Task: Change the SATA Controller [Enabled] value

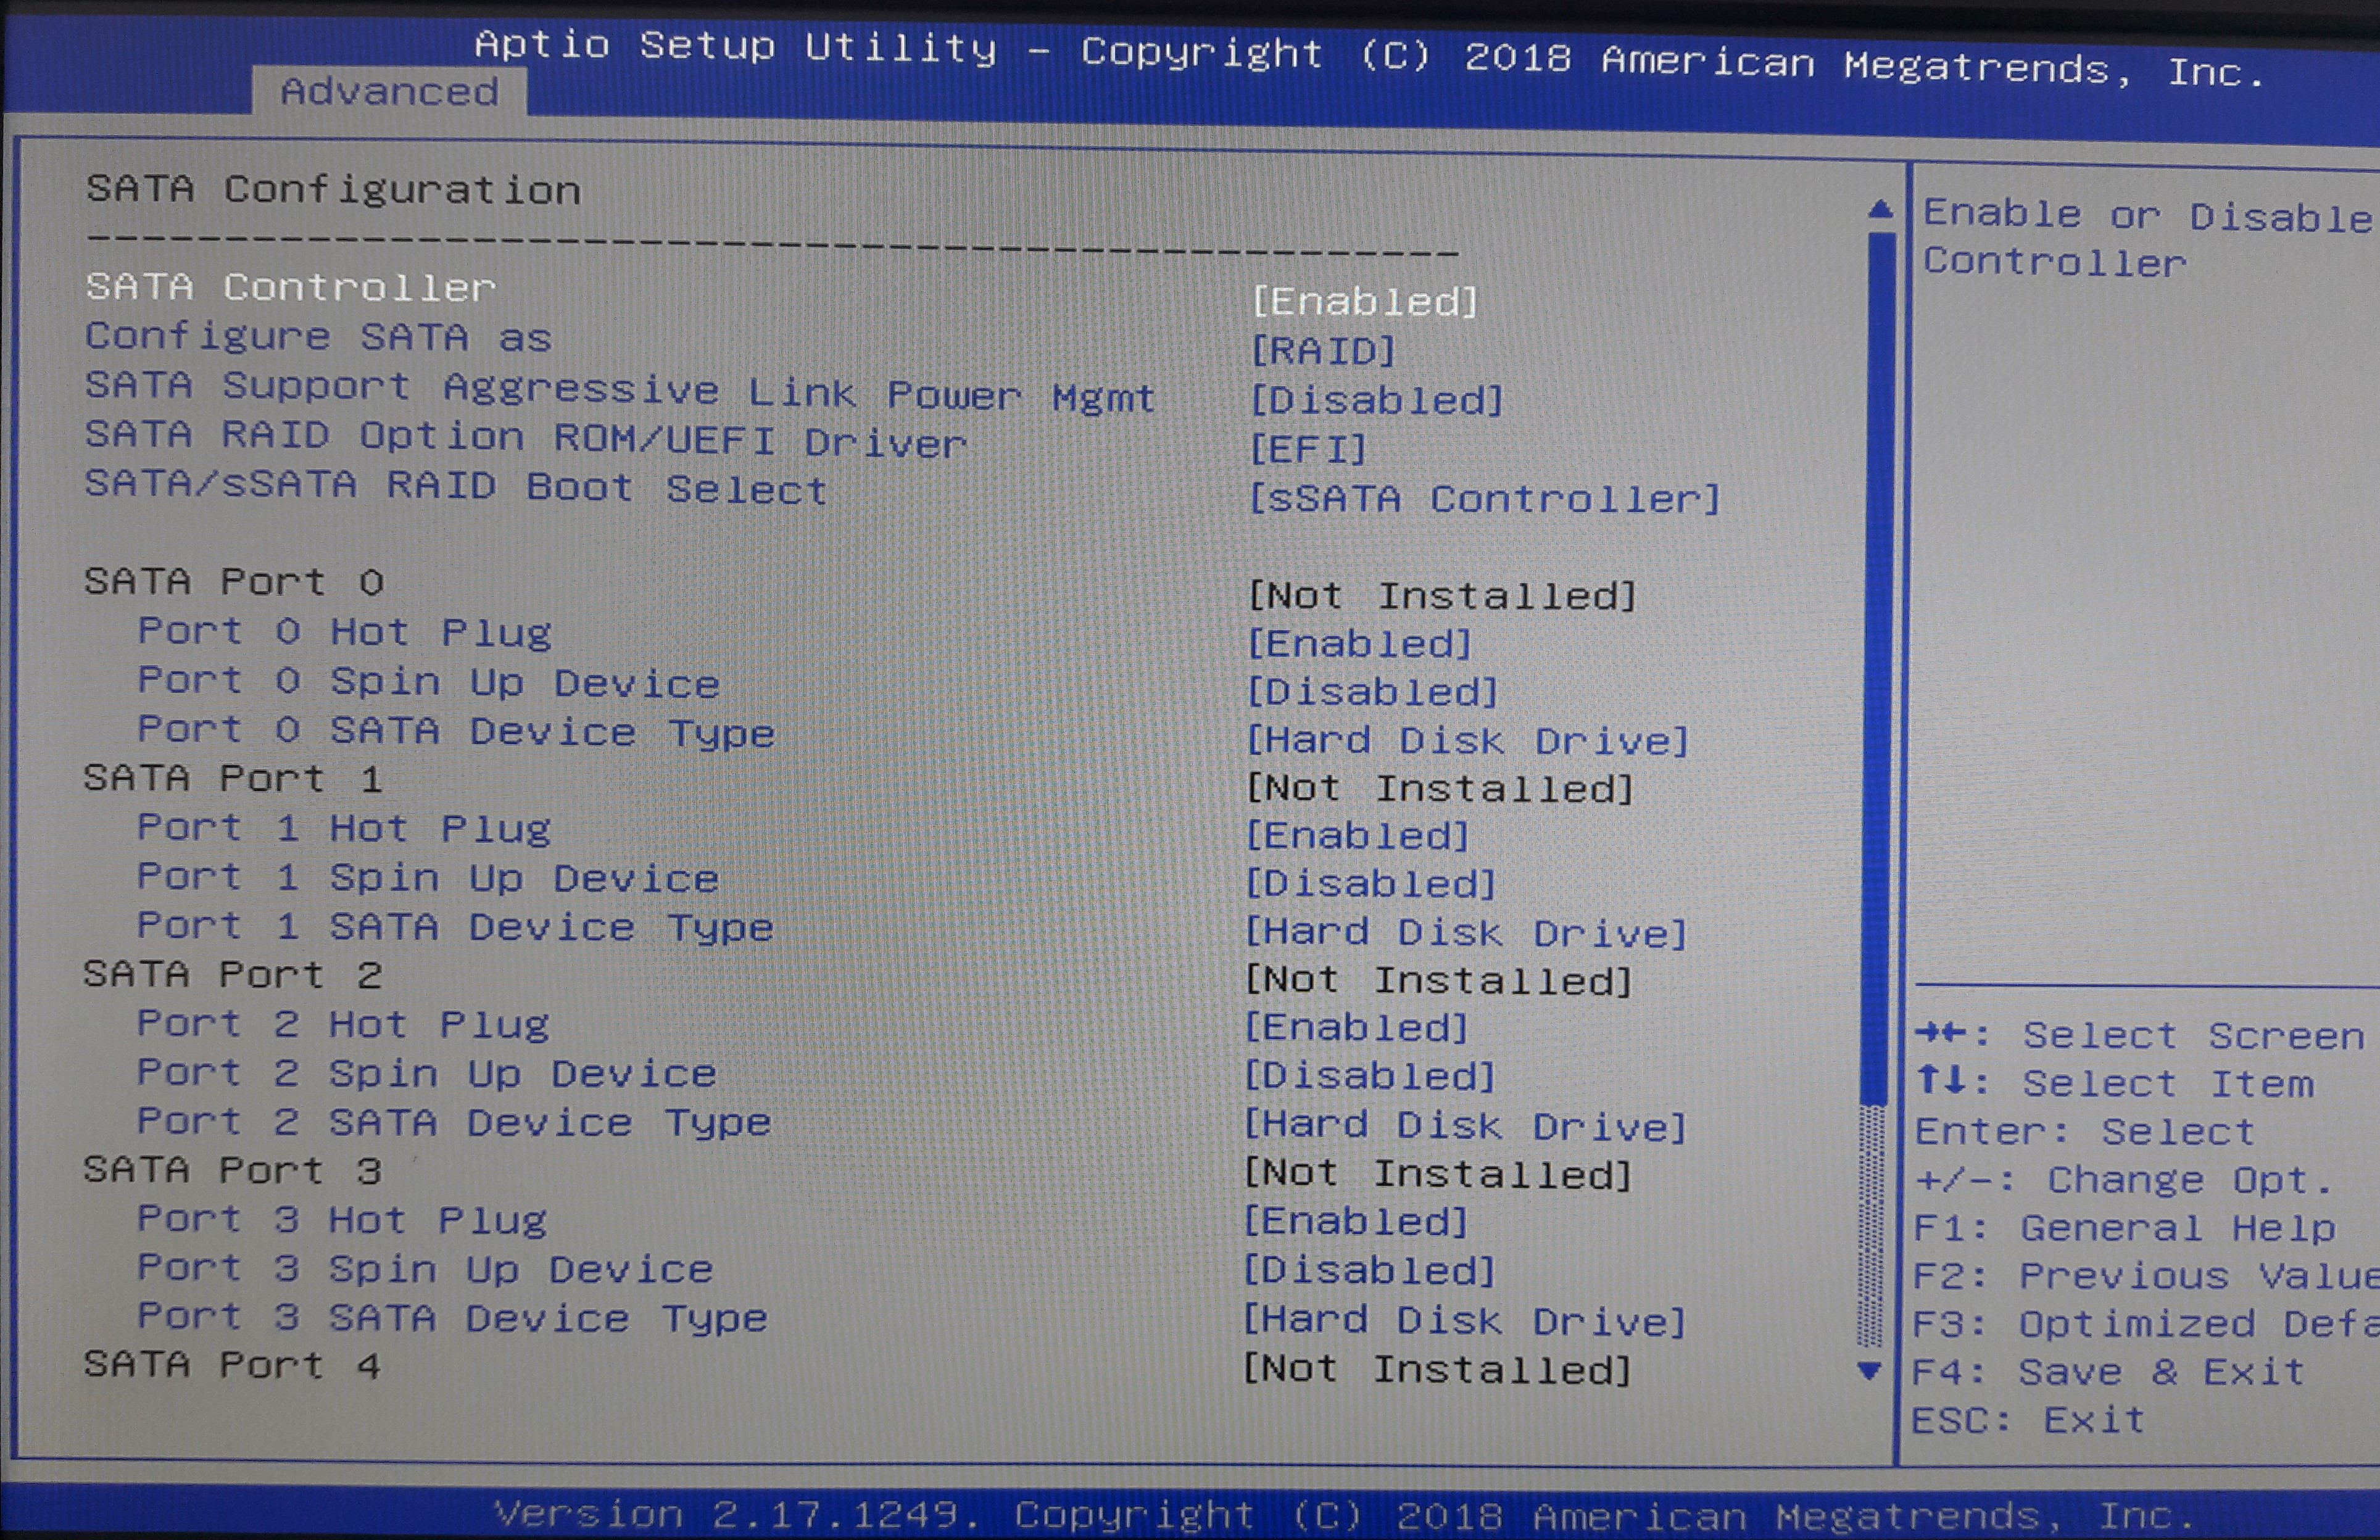Action: [x=1365, y=301]
